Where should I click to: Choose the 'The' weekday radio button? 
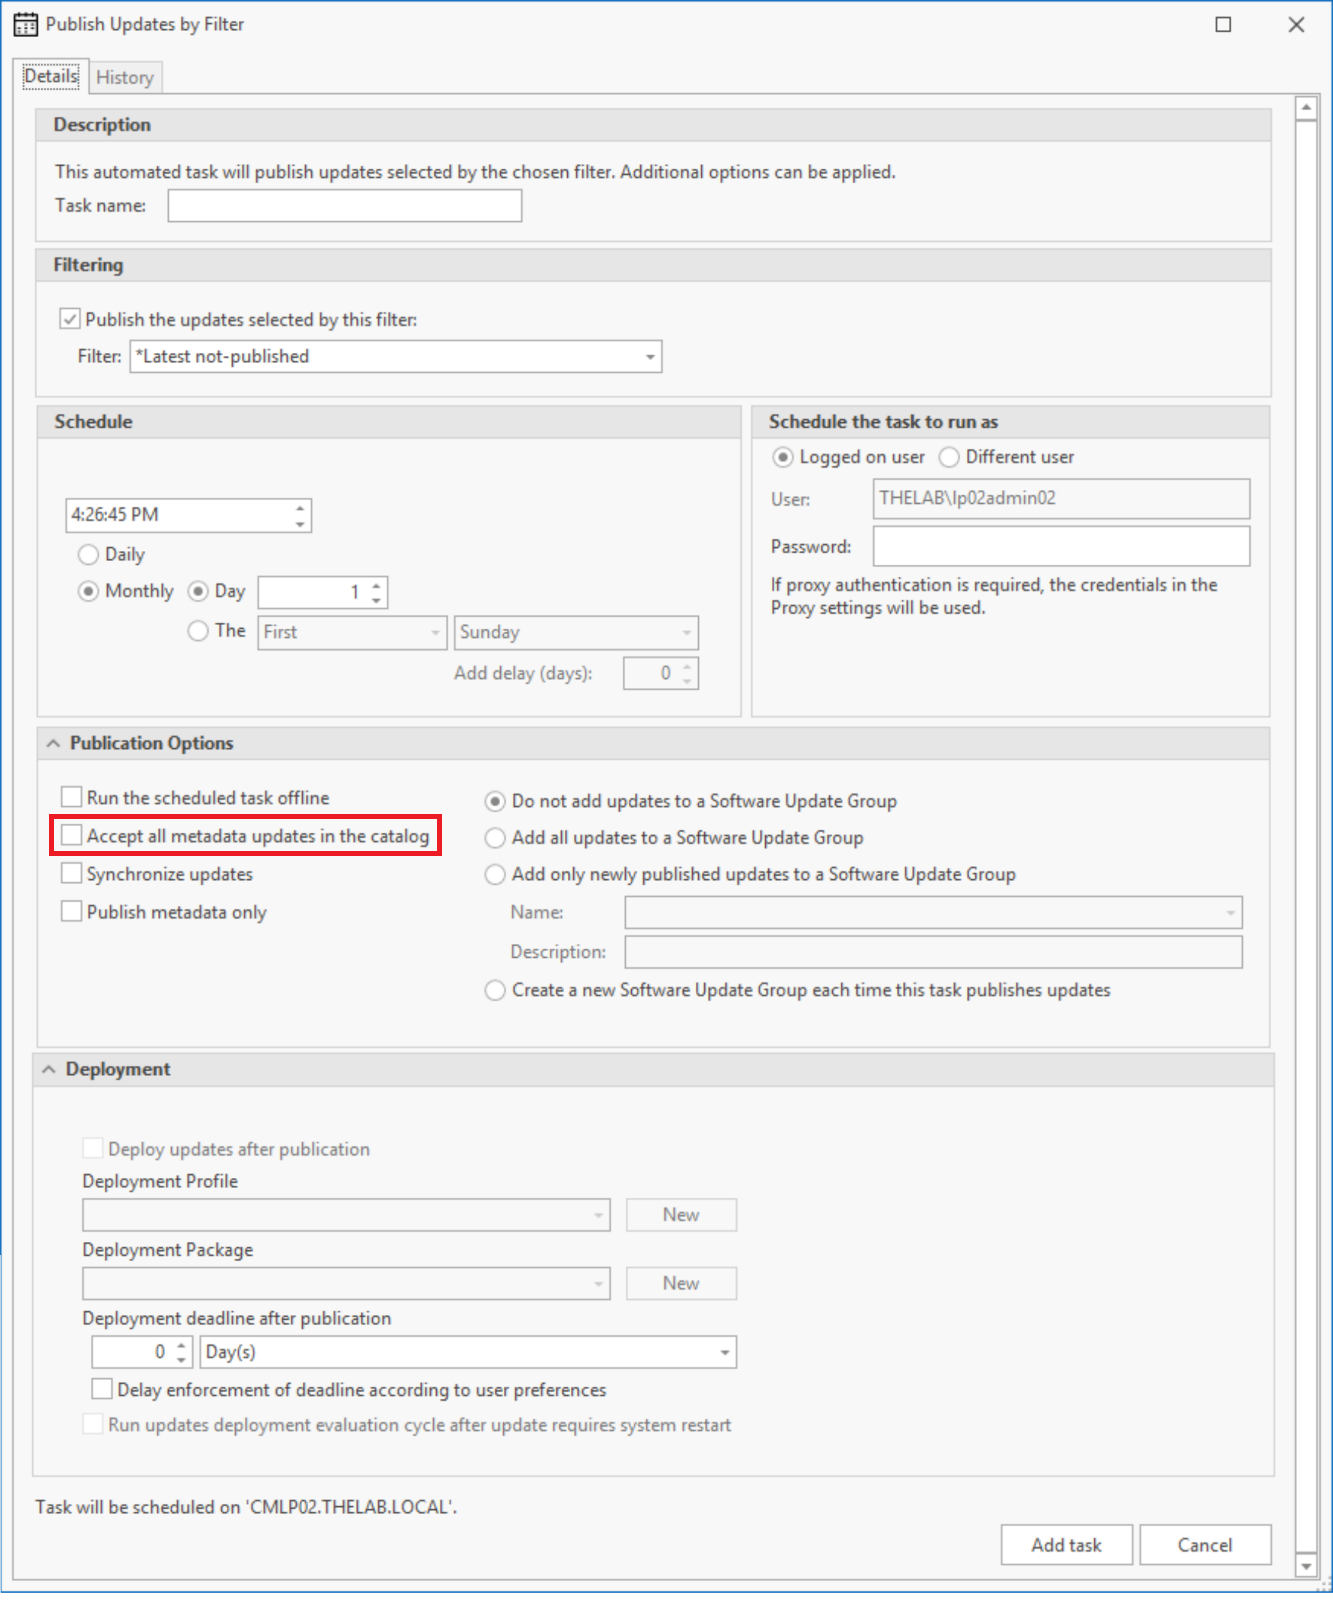click(198, 630)
